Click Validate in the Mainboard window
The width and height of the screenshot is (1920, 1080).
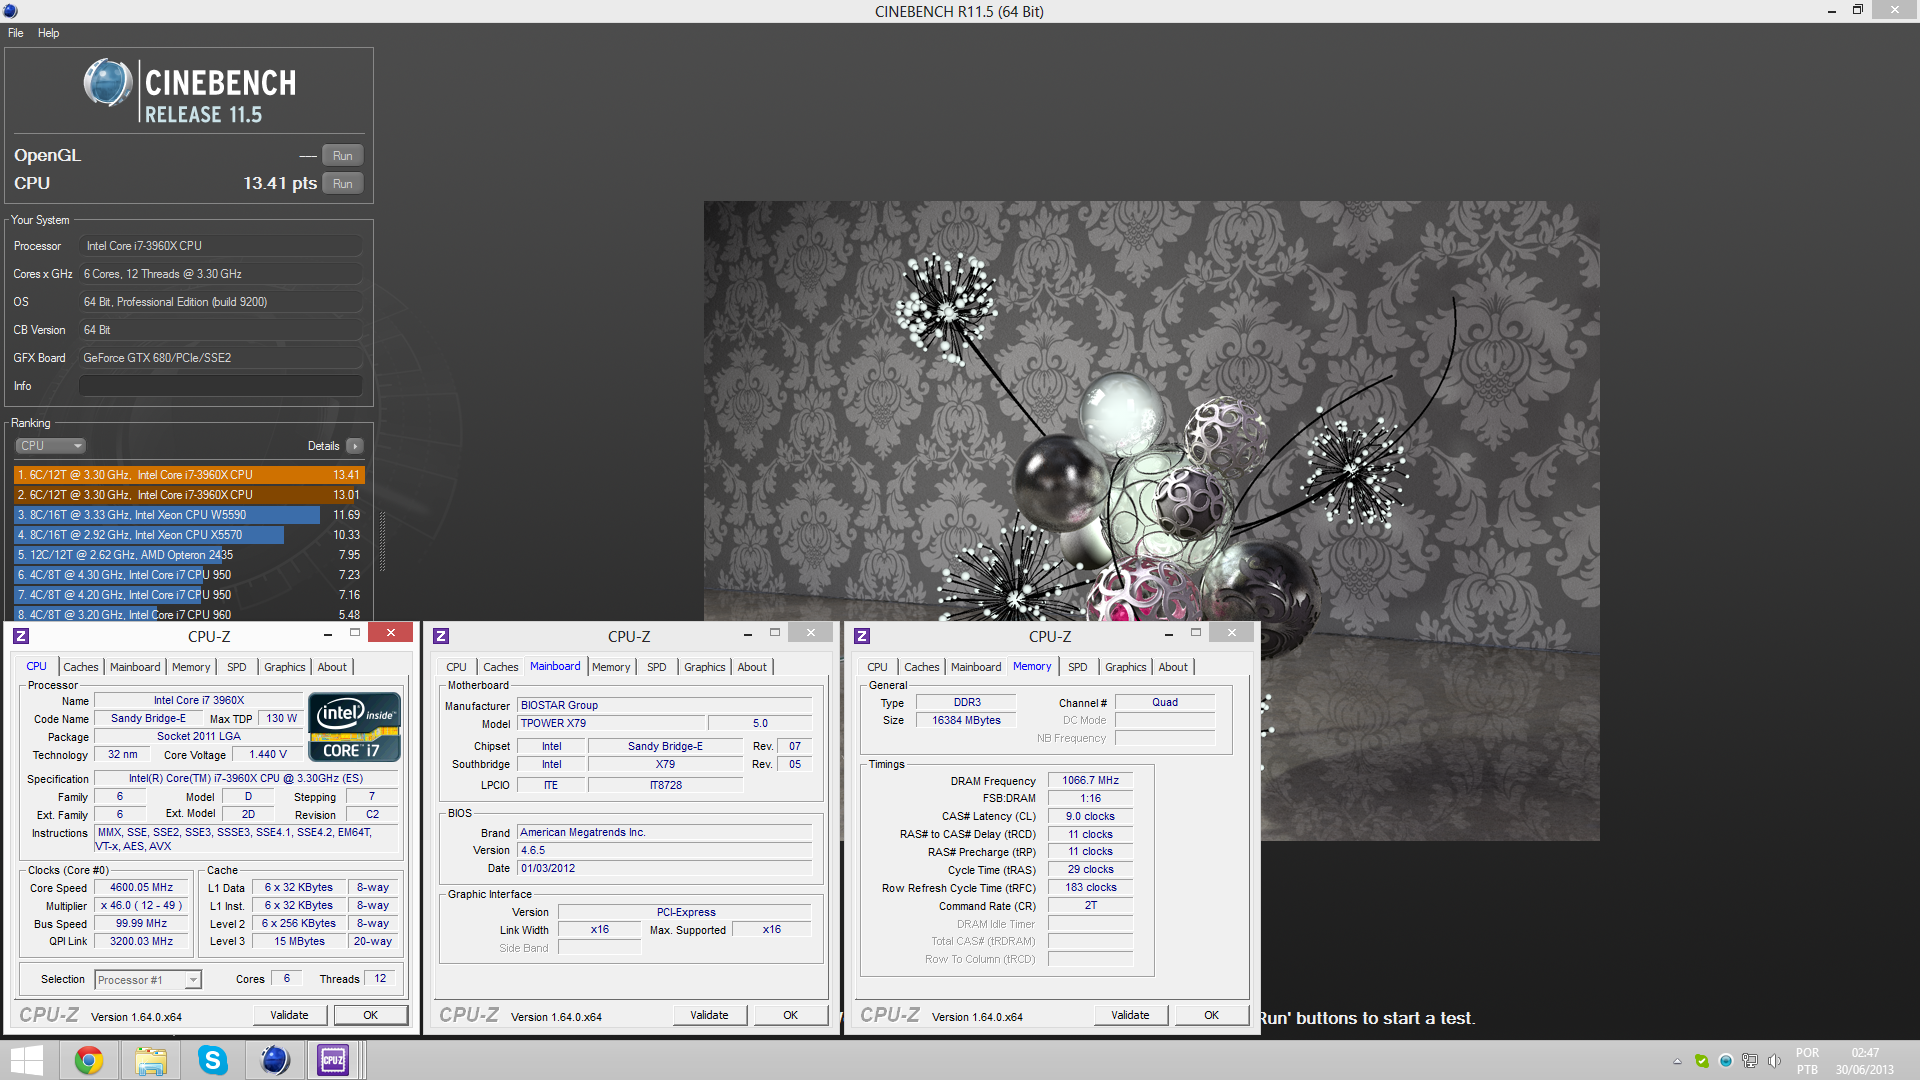coord(709,1015)
